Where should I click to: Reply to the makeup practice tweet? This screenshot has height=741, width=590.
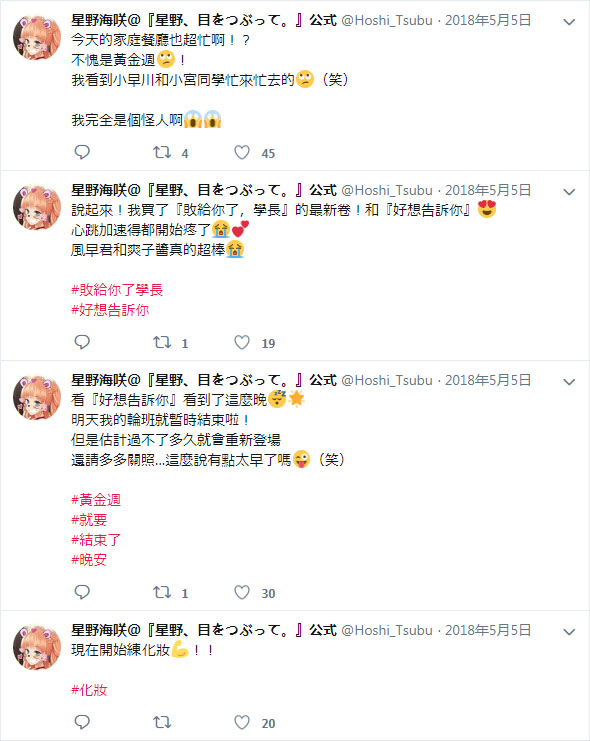82,722
